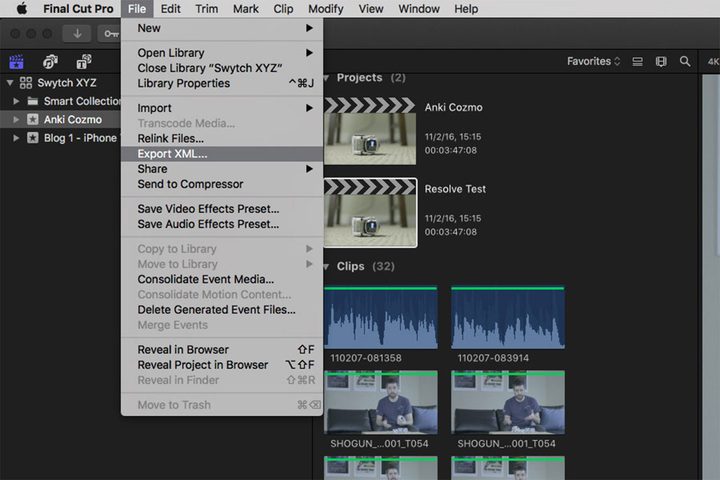This screenshot has height=480, width=720.
Task: Expand the Smart Collections folder
Action: click(x=16, y=101)
